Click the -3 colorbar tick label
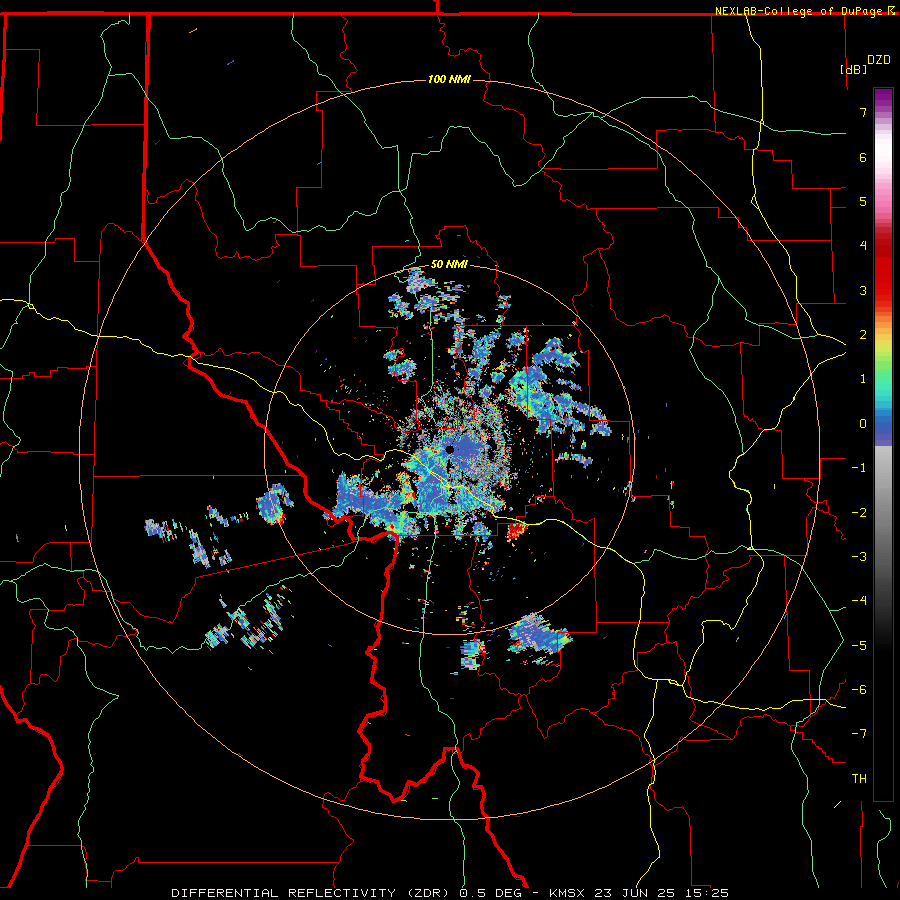Image resolution: width=900 pixels, height=900 pixels. (859, 556)
